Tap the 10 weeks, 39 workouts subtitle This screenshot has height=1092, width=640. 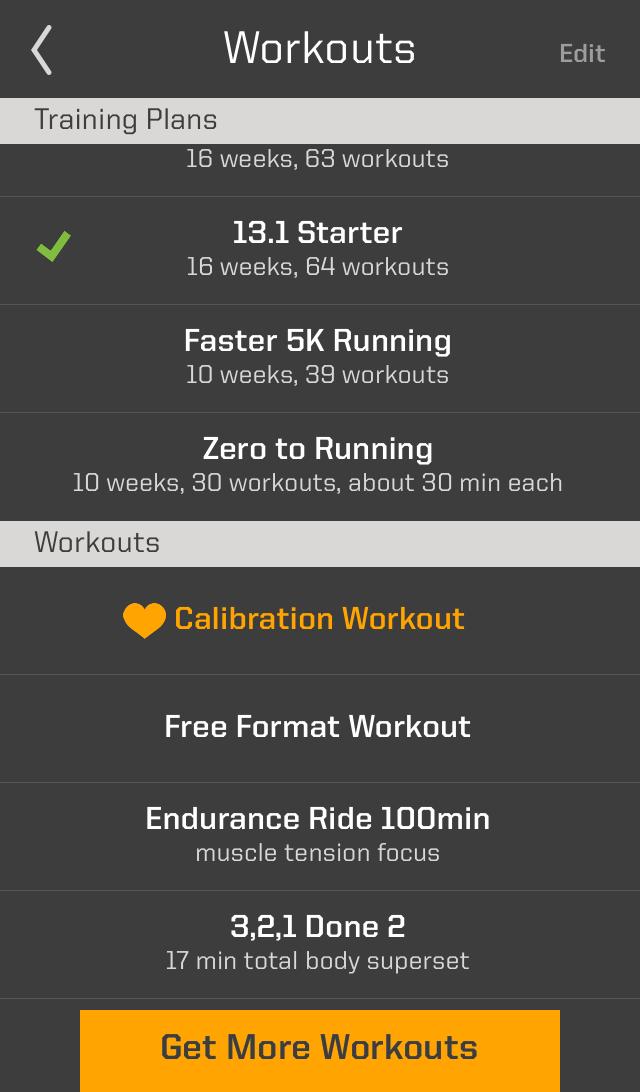[318, 377]
